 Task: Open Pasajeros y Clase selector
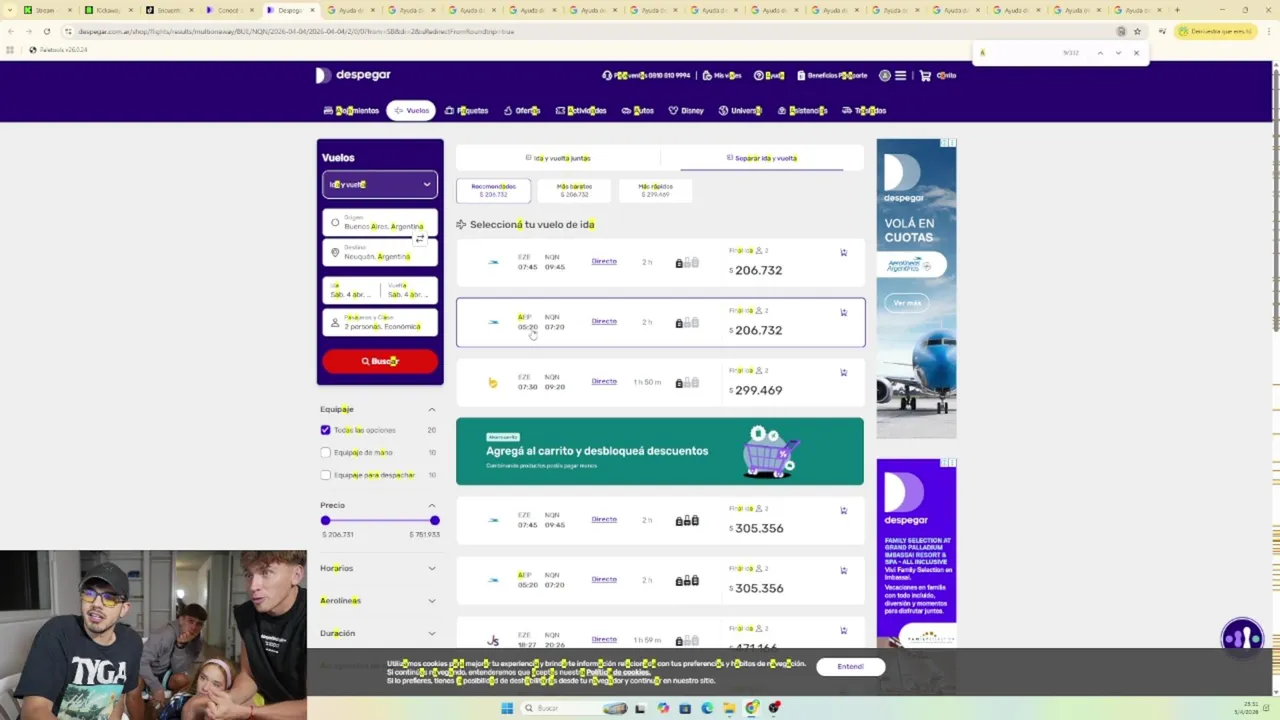click(380, 322)
